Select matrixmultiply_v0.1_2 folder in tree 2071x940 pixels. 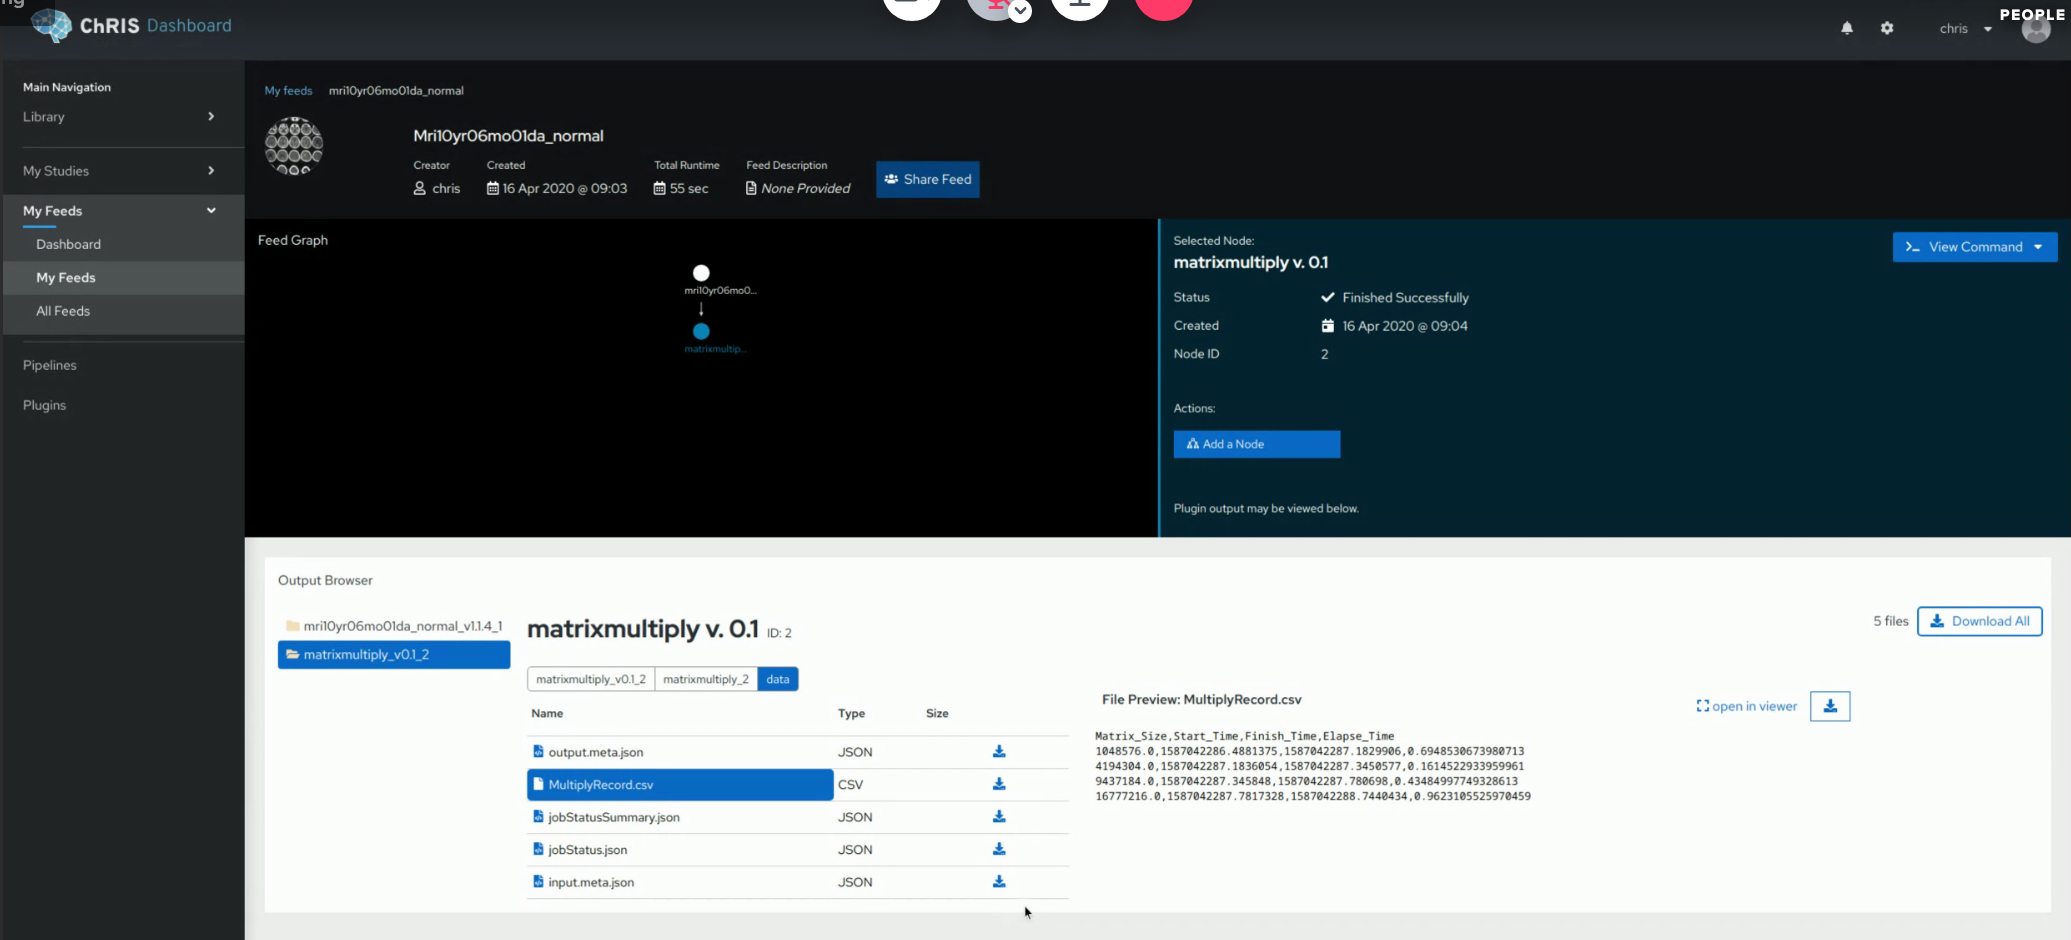(394, 654)
